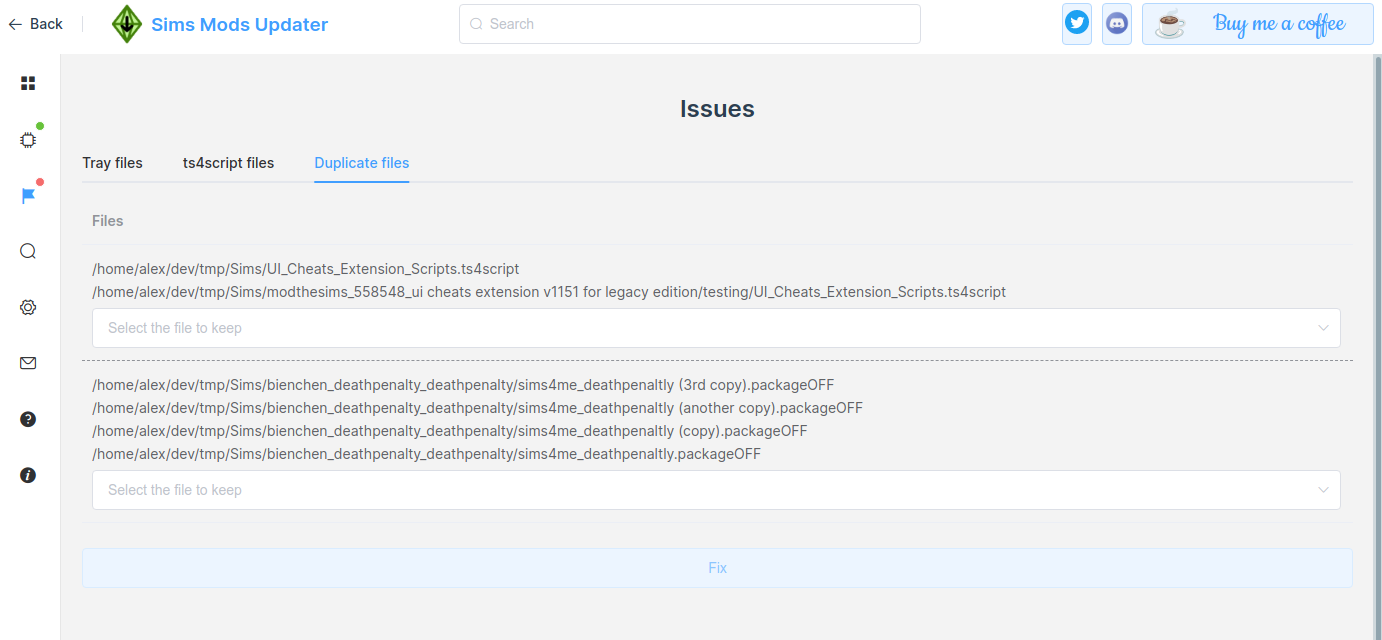Screen dimensions: 1382x640
Task: Focus the top Search input field
Action: [x=690, y=24]
